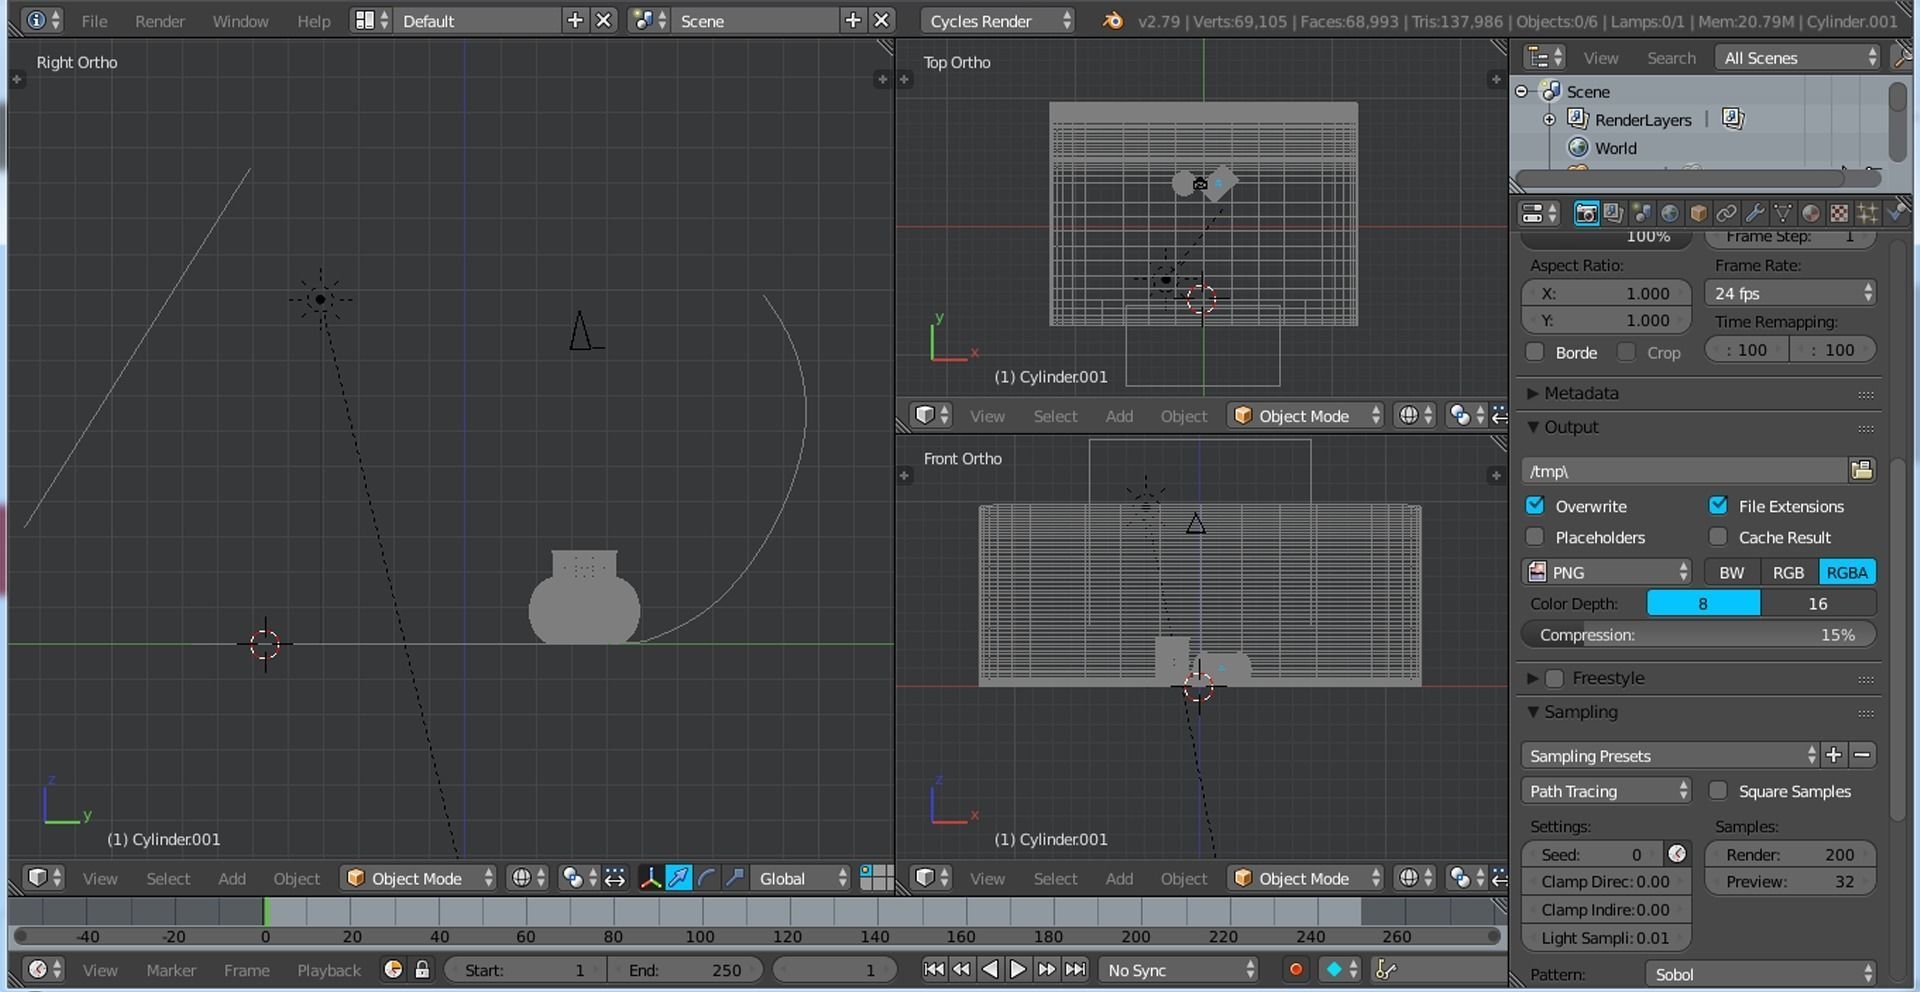This screenshot has height=992, width=1920.
Task: Open the Constraints properties tab (chain icon)
Action: pos(1726,214)
